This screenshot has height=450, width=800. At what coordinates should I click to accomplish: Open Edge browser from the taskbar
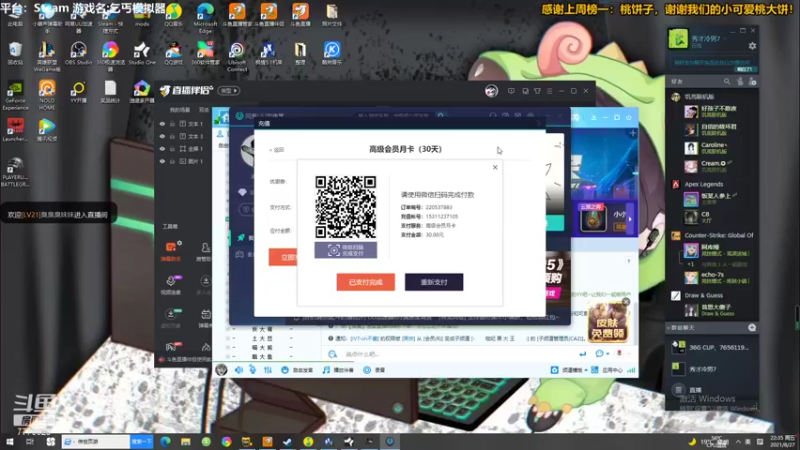click(x=165, y=441)
